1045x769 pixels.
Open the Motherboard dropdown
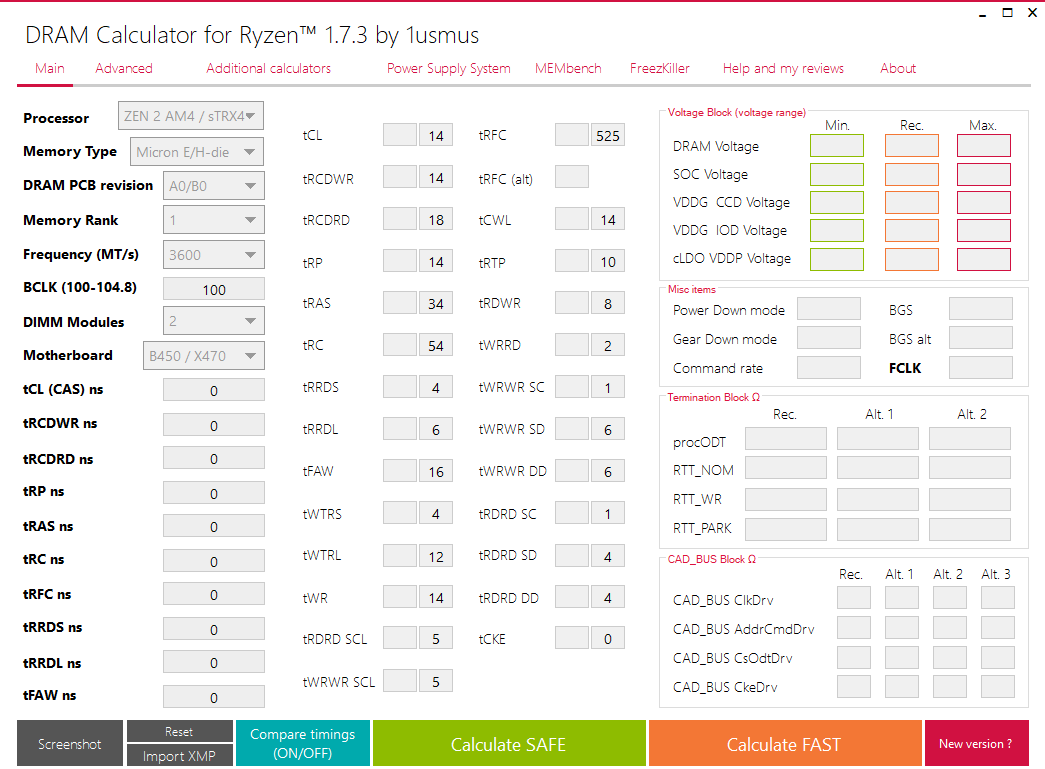(x=203, y=356)
